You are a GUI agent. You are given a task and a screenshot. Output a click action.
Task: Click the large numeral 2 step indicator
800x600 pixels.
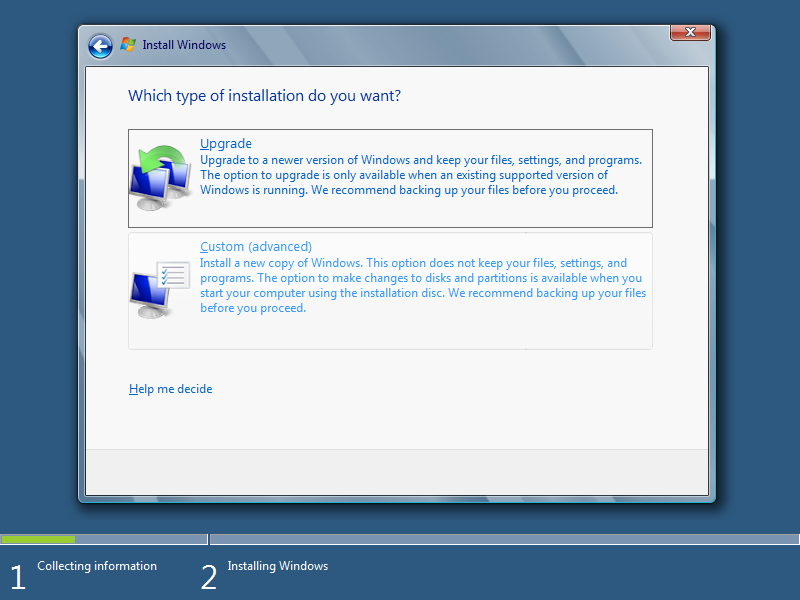(x=209, y=577)
